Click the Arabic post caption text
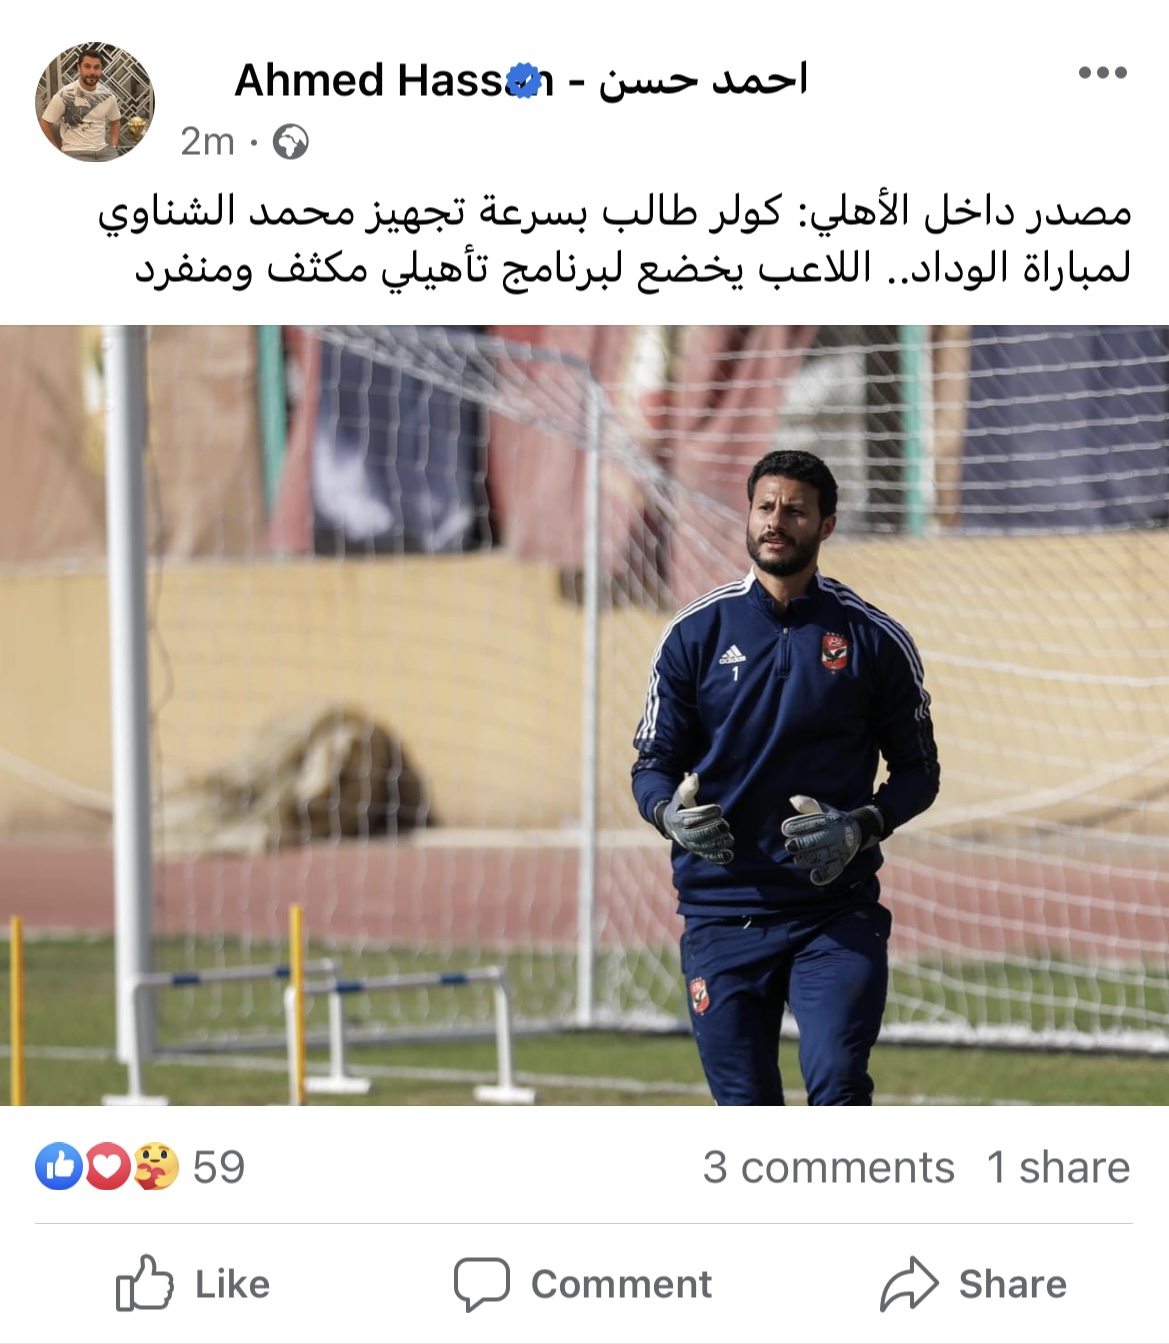 (615, 240)
